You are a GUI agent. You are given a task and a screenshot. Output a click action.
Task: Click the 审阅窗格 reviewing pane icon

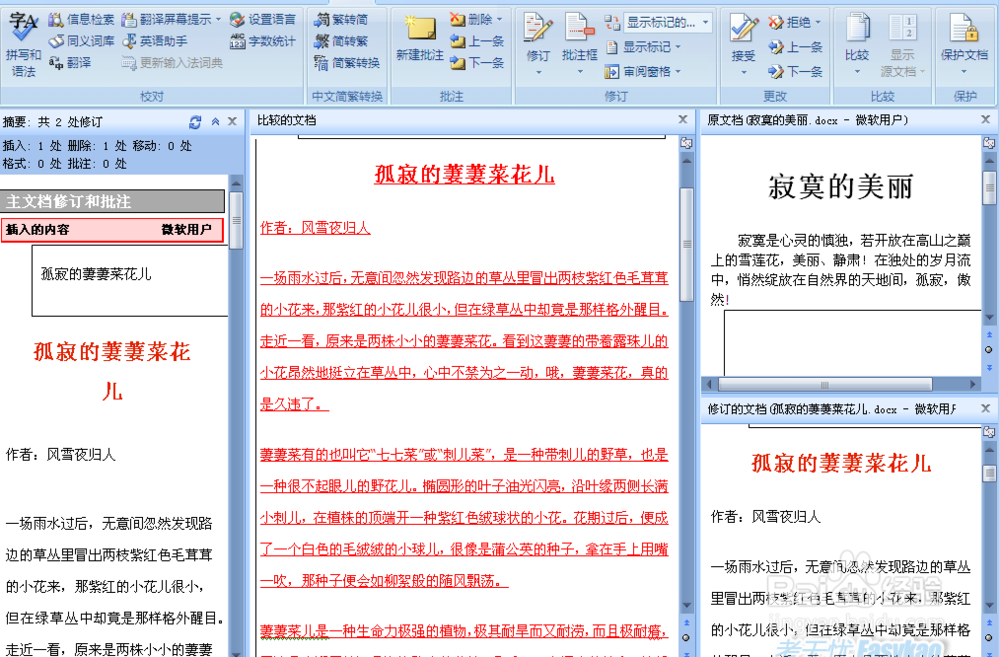click(x=612, y=71)
